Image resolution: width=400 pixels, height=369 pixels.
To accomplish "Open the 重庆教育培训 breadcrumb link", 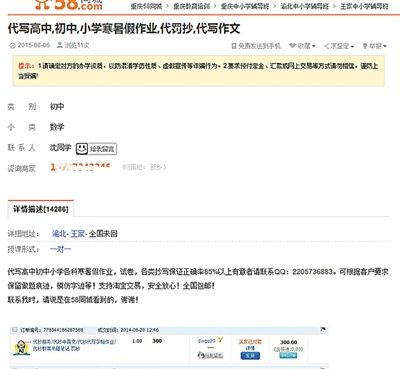I will tap(192, 6).
